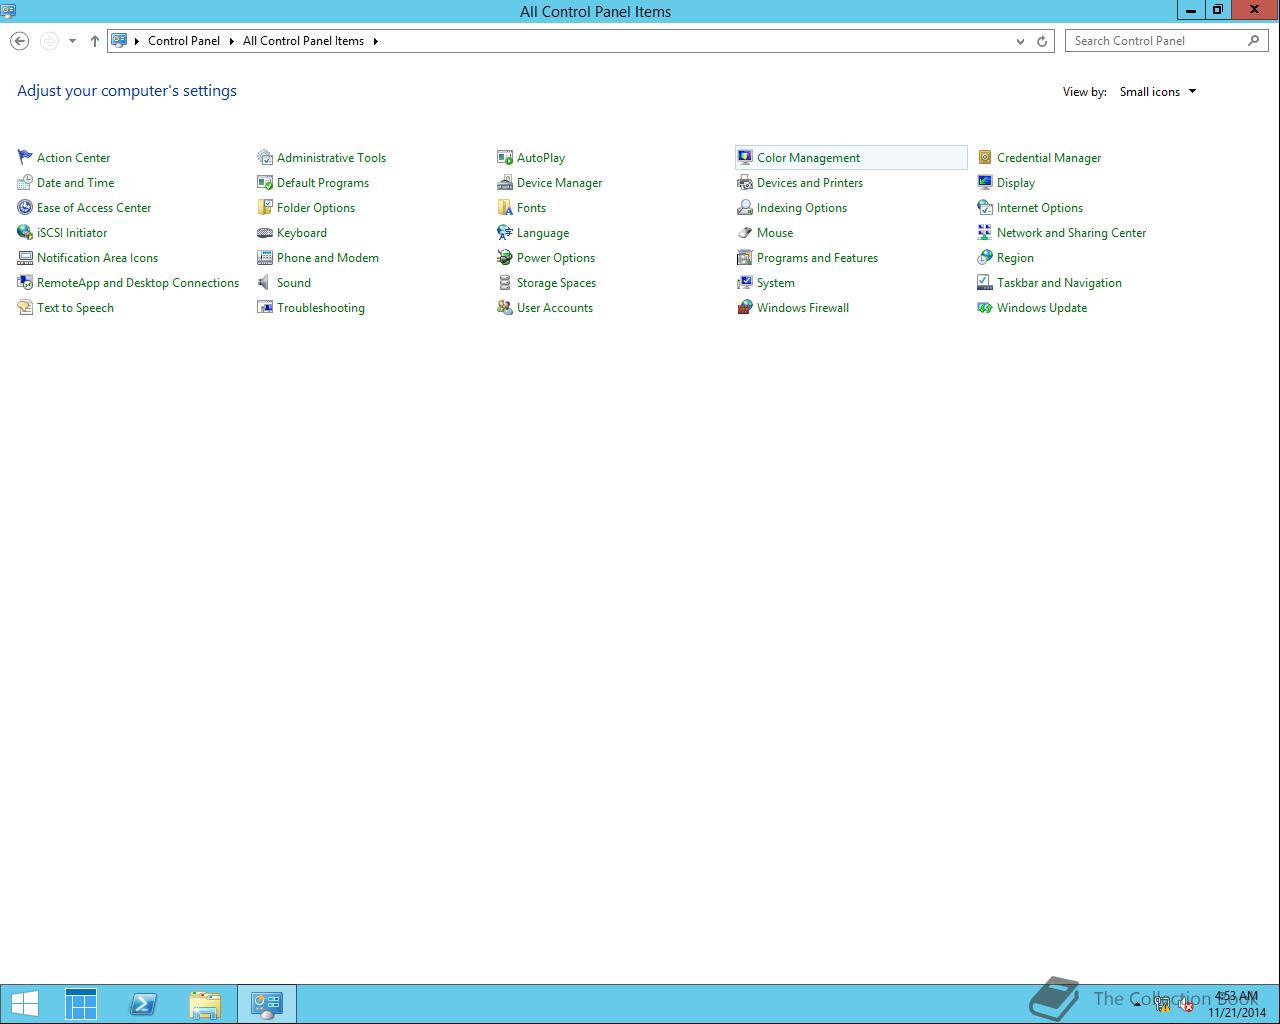This screenshot has height=1024, width=1280.
Task: Open Network and Sharing Center
Action: [1071, 233]
